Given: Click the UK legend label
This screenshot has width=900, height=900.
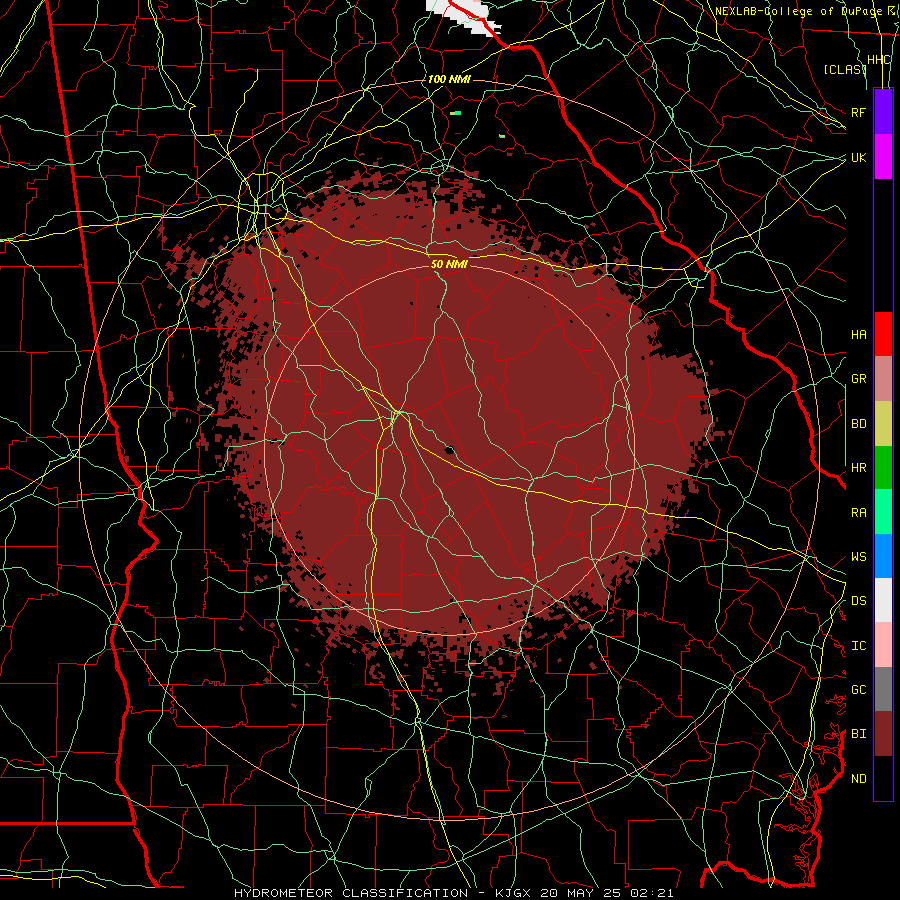Looking at the screenshot, I should click(x=859, y=157).
